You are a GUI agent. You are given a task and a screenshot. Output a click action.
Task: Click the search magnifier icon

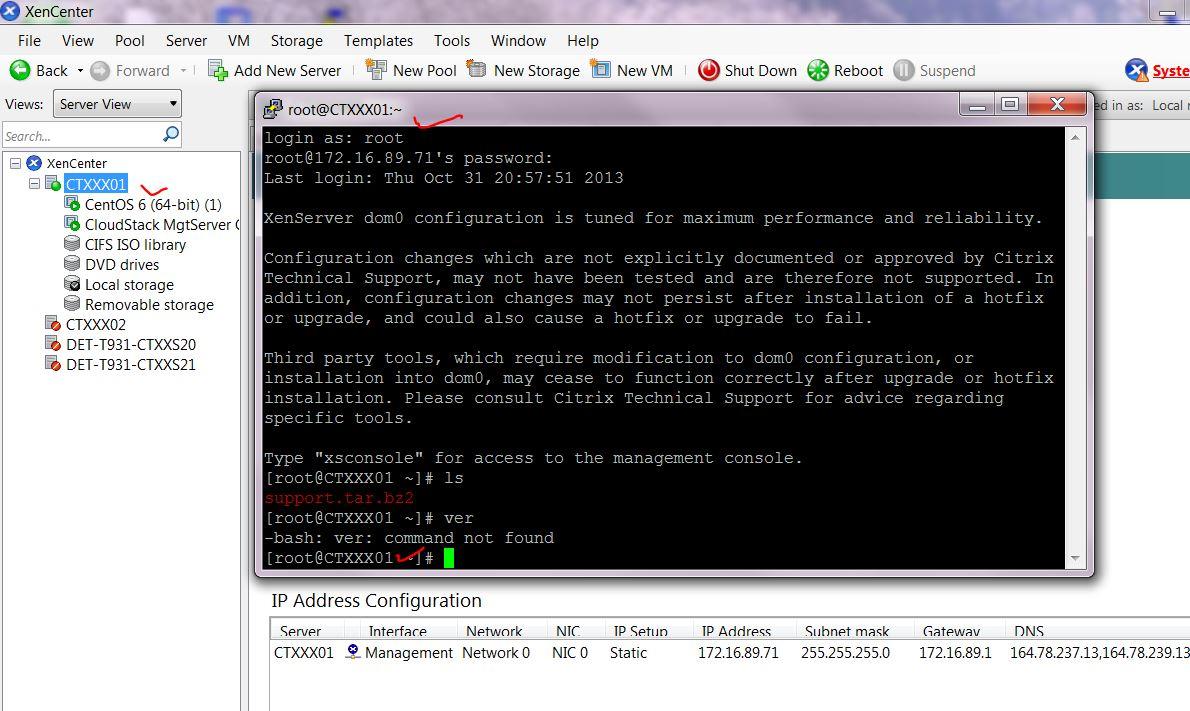pyautogui.click(x=172, y=134)
